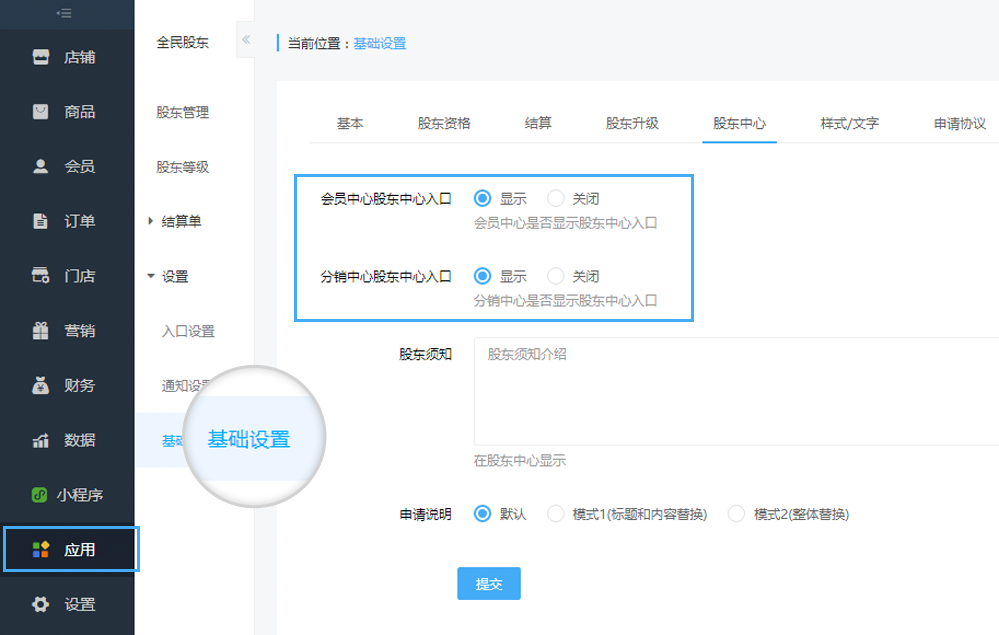Switch to the 样式/文字 tab
Viewport: 999px width, 635px height.
(849, 123)
